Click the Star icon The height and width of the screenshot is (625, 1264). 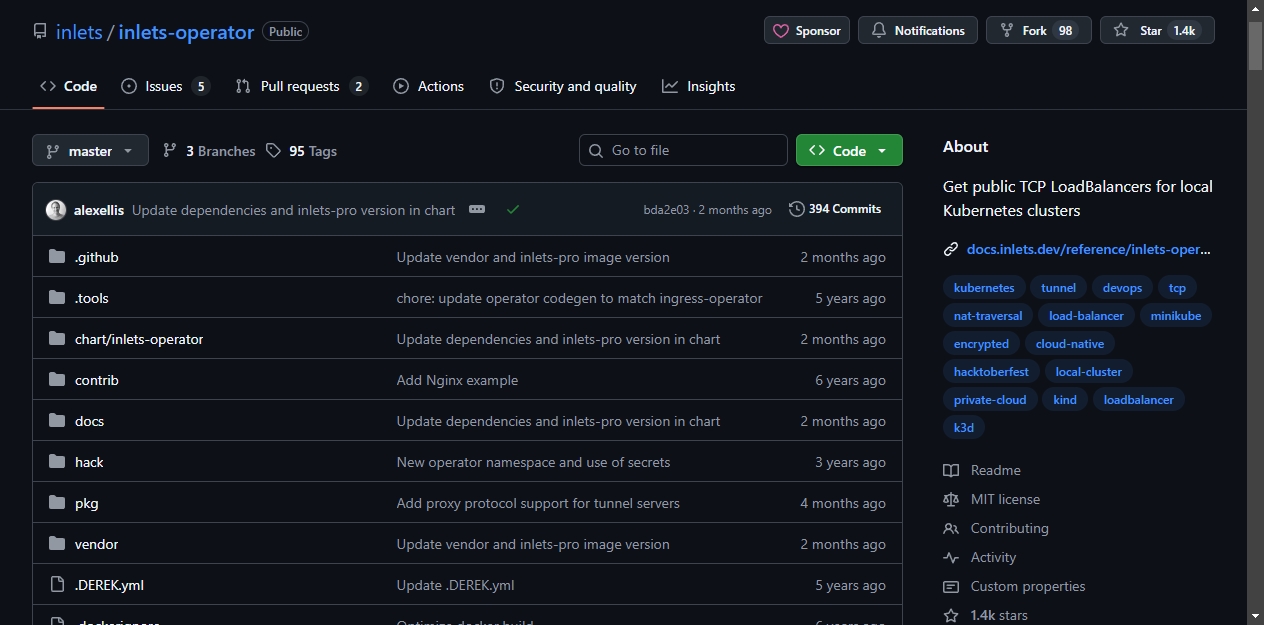click(1121, 31)
